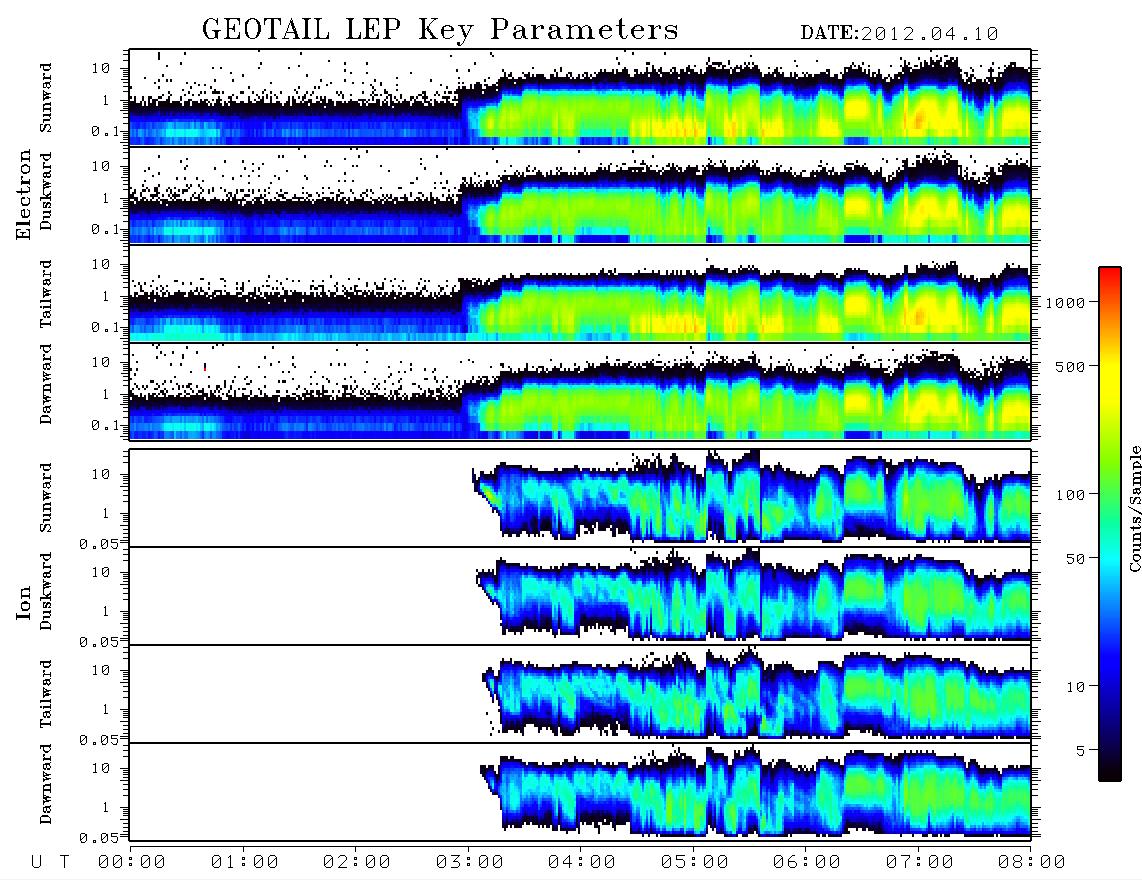Select the Electron Tailward panel label
The image size is (1142, 880).
46,294
